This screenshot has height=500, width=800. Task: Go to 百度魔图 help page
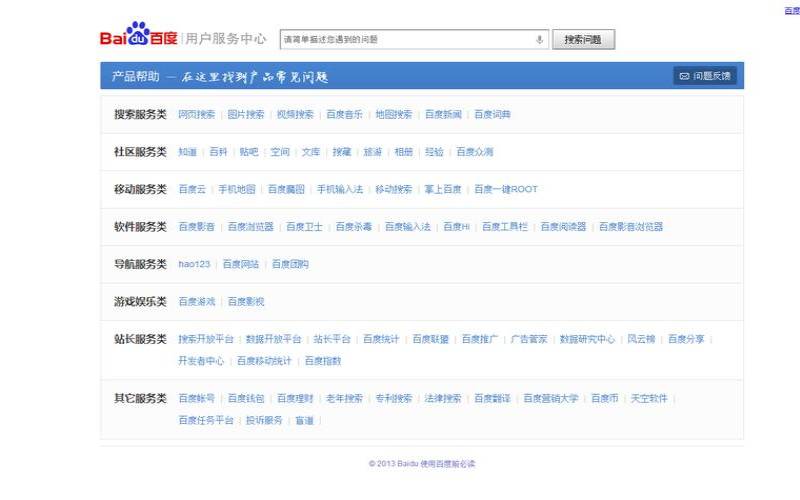(x=286, y=189)
